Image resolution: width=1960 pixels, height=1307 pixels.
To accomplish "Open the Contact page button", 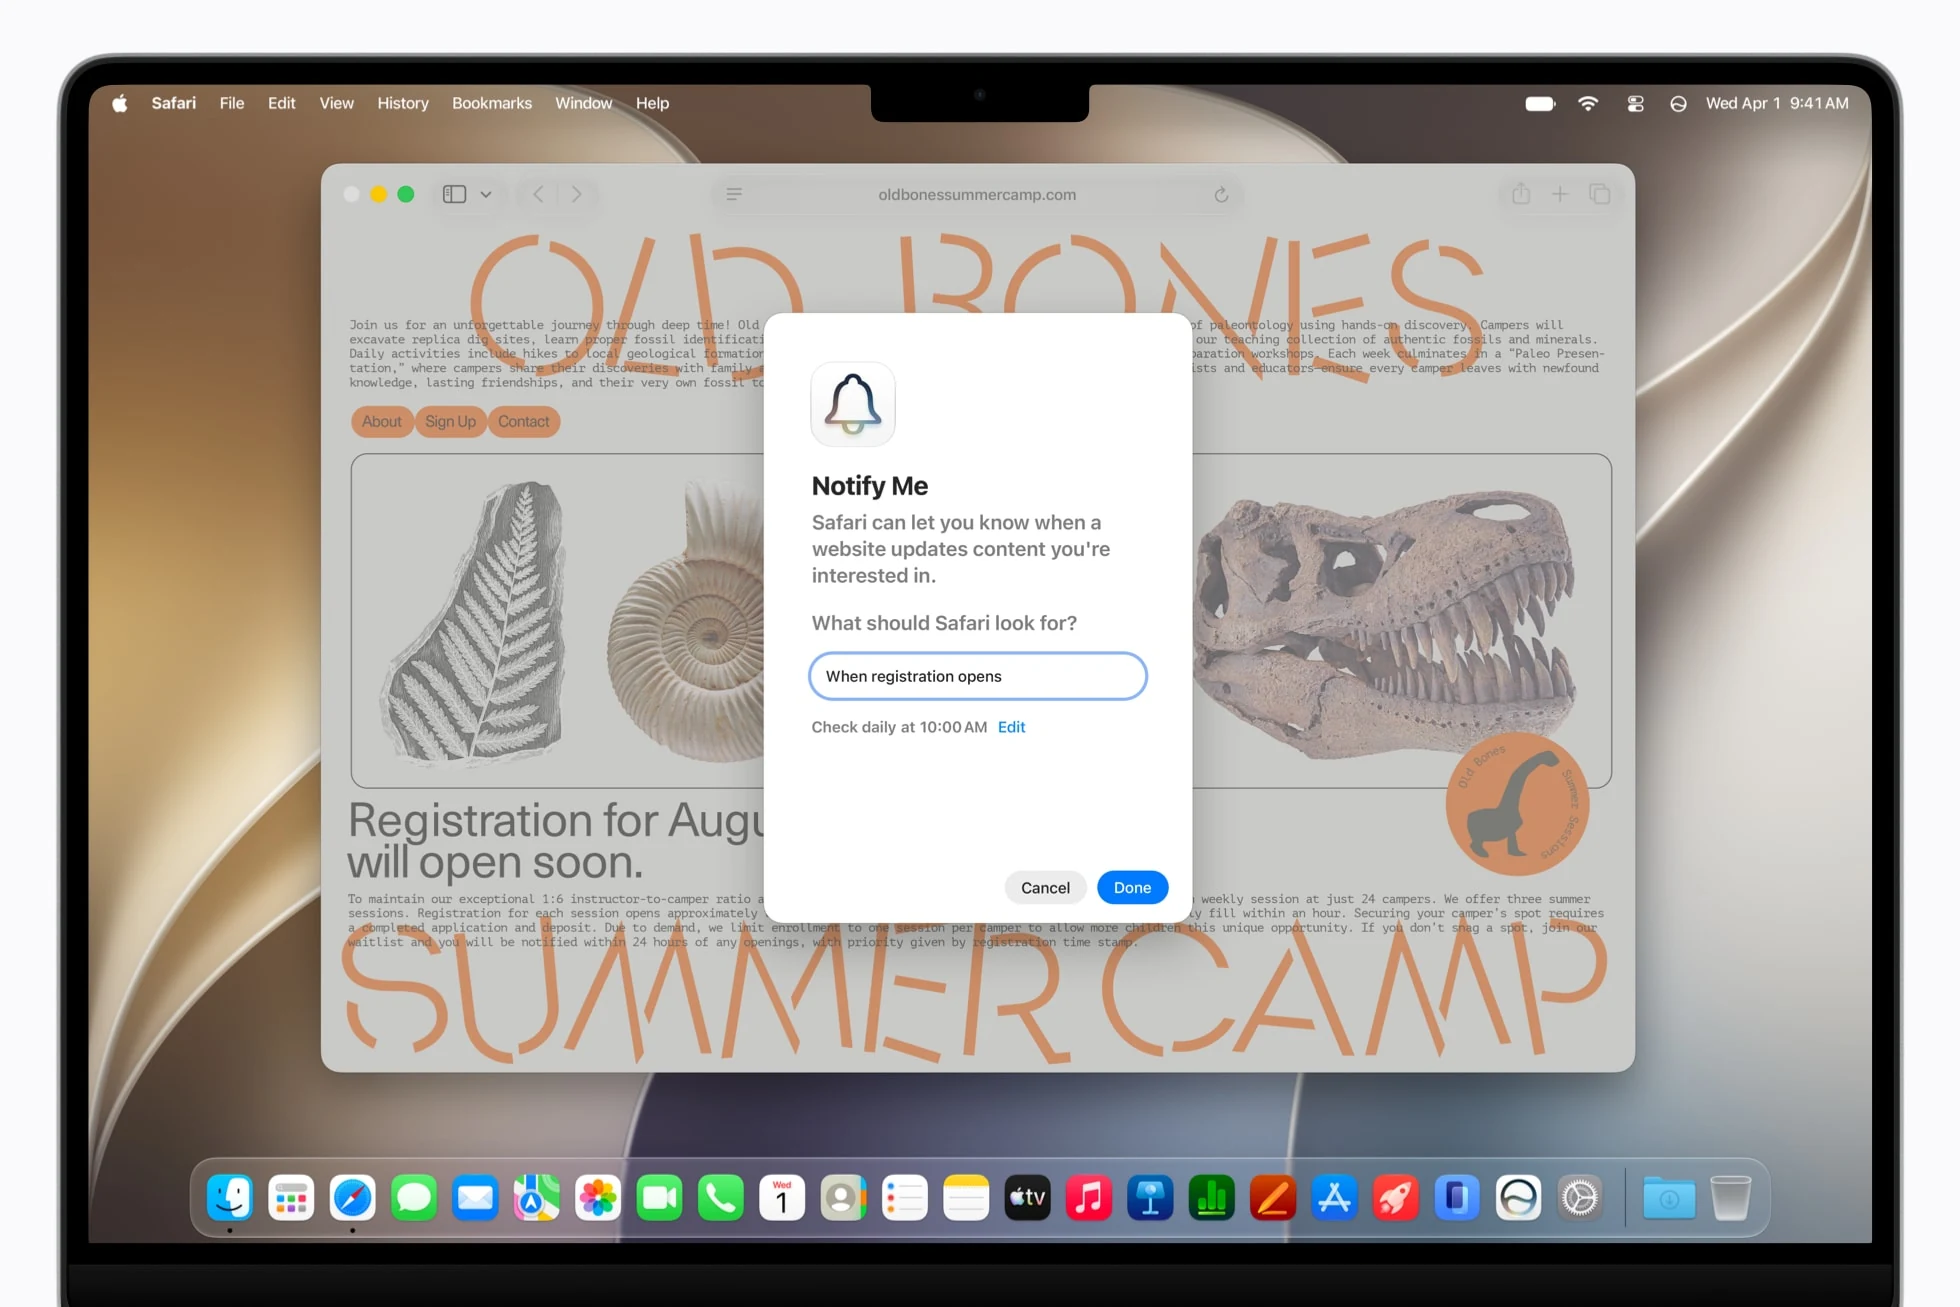I will point(524,421).
